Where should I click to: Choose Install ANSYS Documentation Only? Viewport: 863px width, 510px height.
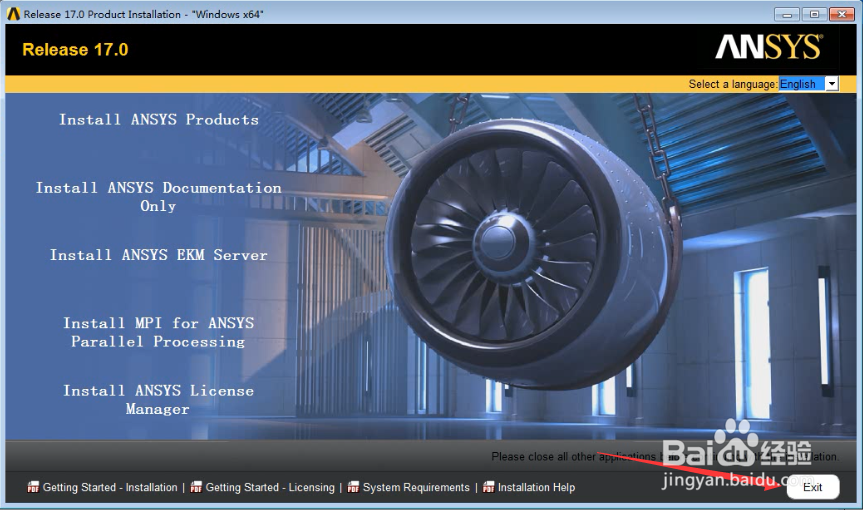coord(159,196)
